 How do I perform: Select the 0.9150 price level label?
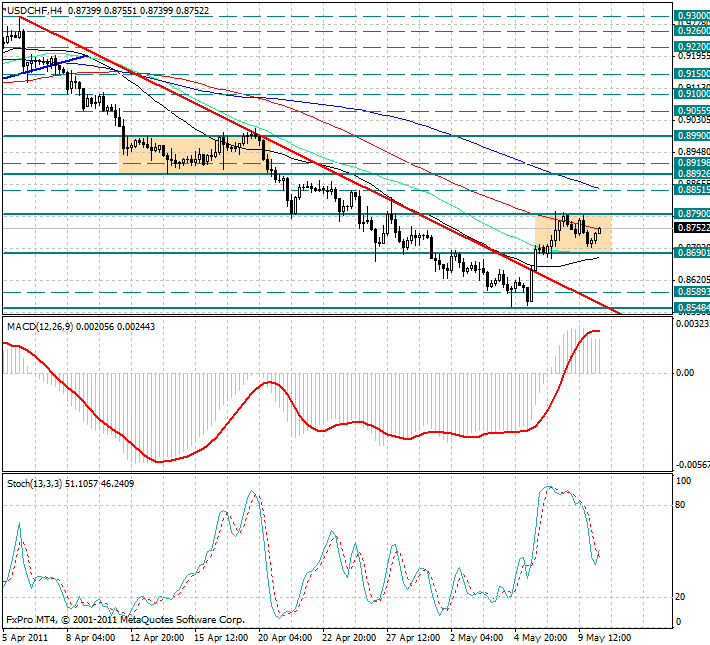692,73
